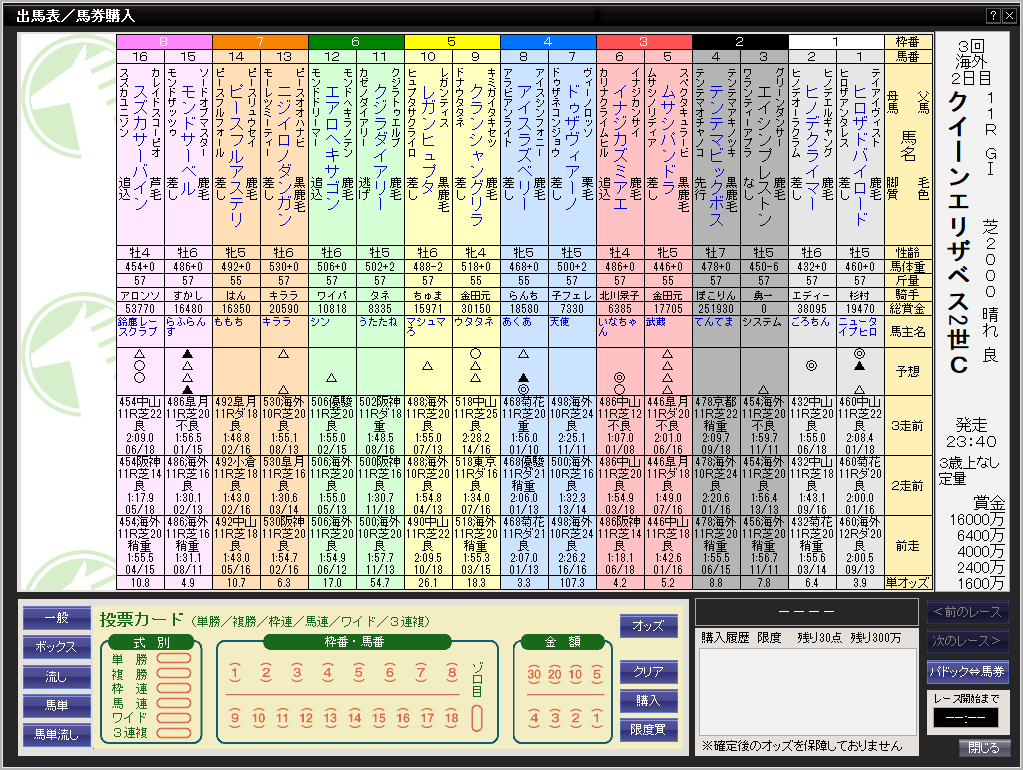Select horse name テンテマビックボス
This screenshot has width=1023, height=770.
tap(716, 154)
